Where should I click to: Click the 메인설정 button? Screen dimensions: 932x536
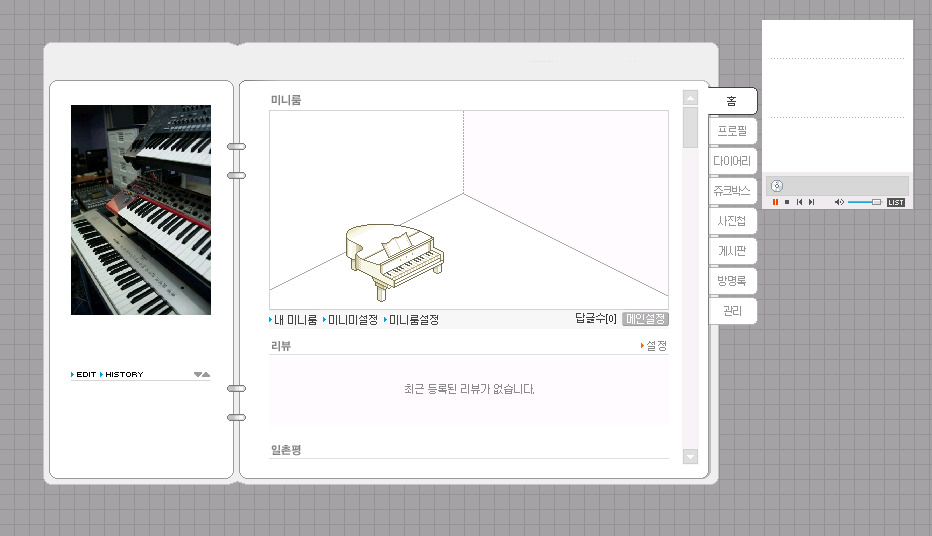click(646, 319)
